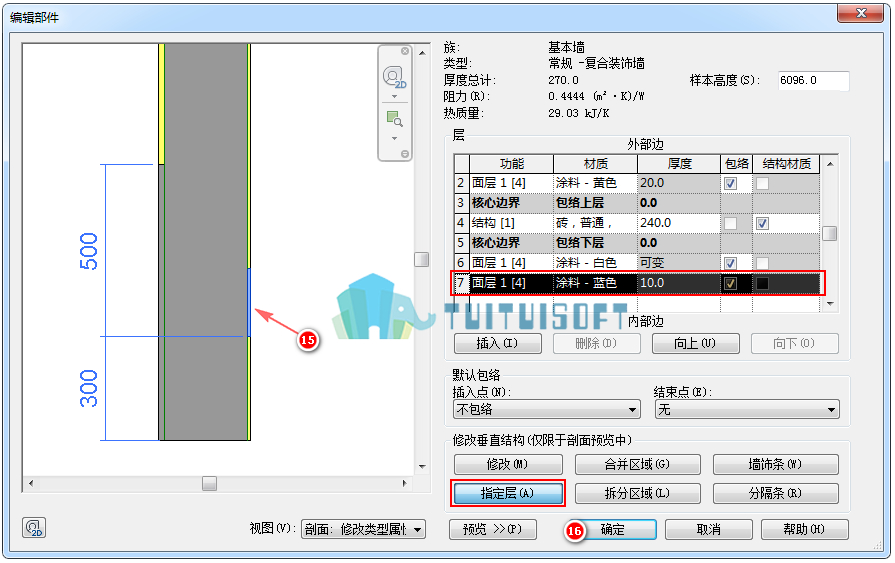
Task: Click 砖，普通 material cell
Action: (595, 223)
